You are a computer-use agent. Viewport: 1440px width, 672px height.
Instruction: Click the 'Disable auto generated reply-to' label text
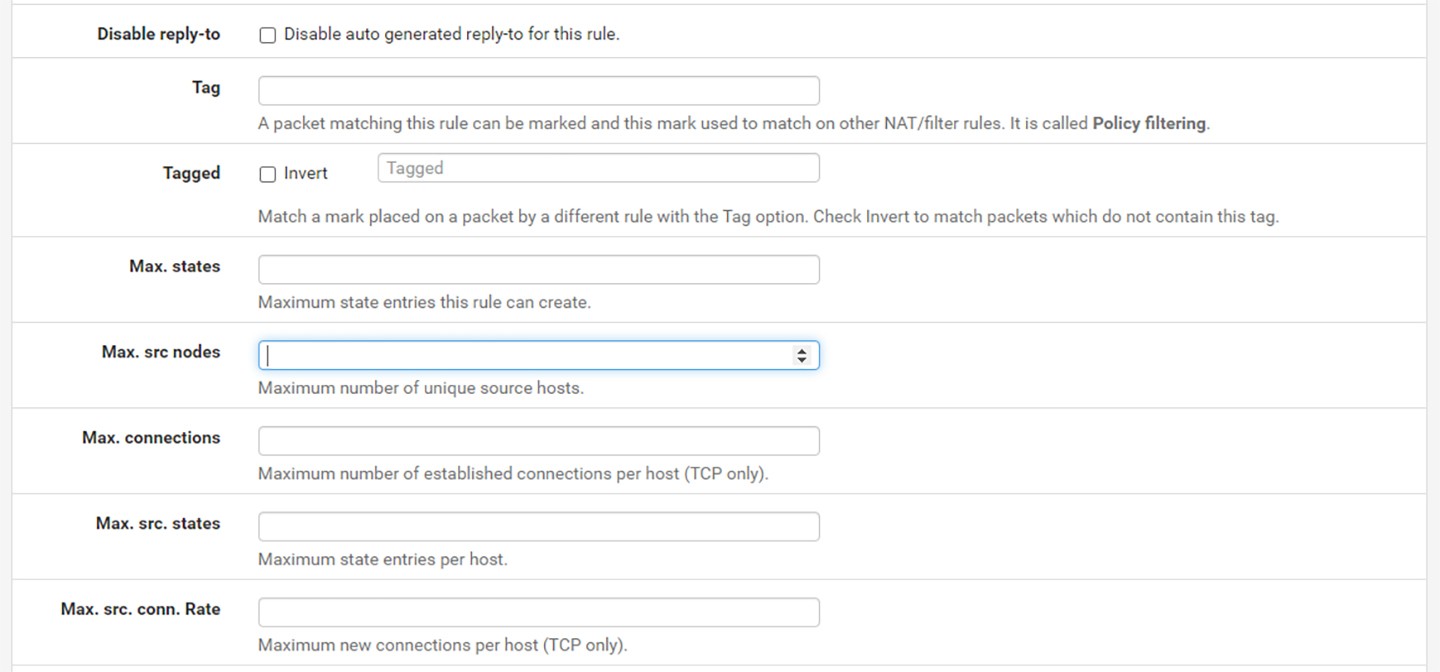[x=451, y=34]
